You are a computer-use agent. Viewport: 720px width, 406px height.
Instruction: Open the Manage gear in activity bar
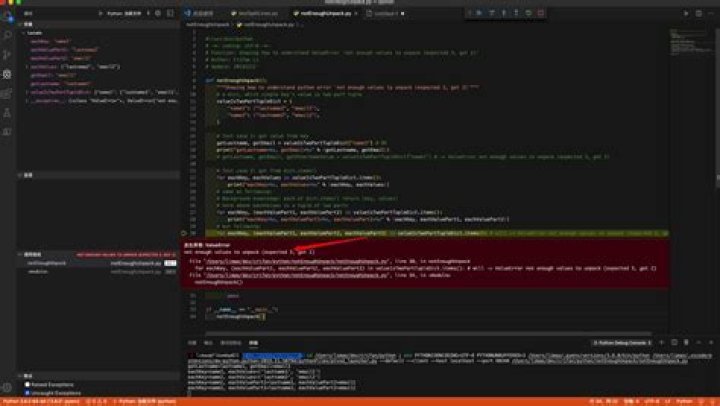[7, 388]
